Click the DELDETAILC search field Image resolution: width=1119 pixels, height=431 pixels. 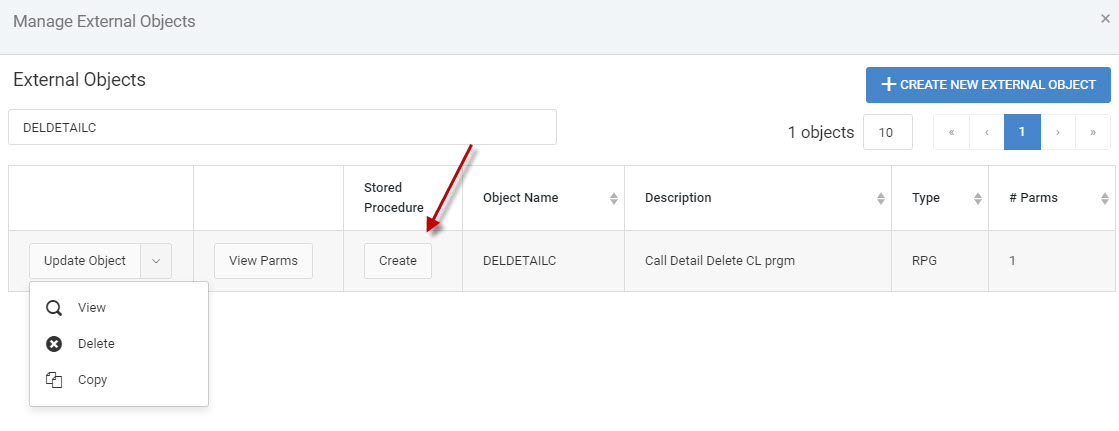coord(283,127)
